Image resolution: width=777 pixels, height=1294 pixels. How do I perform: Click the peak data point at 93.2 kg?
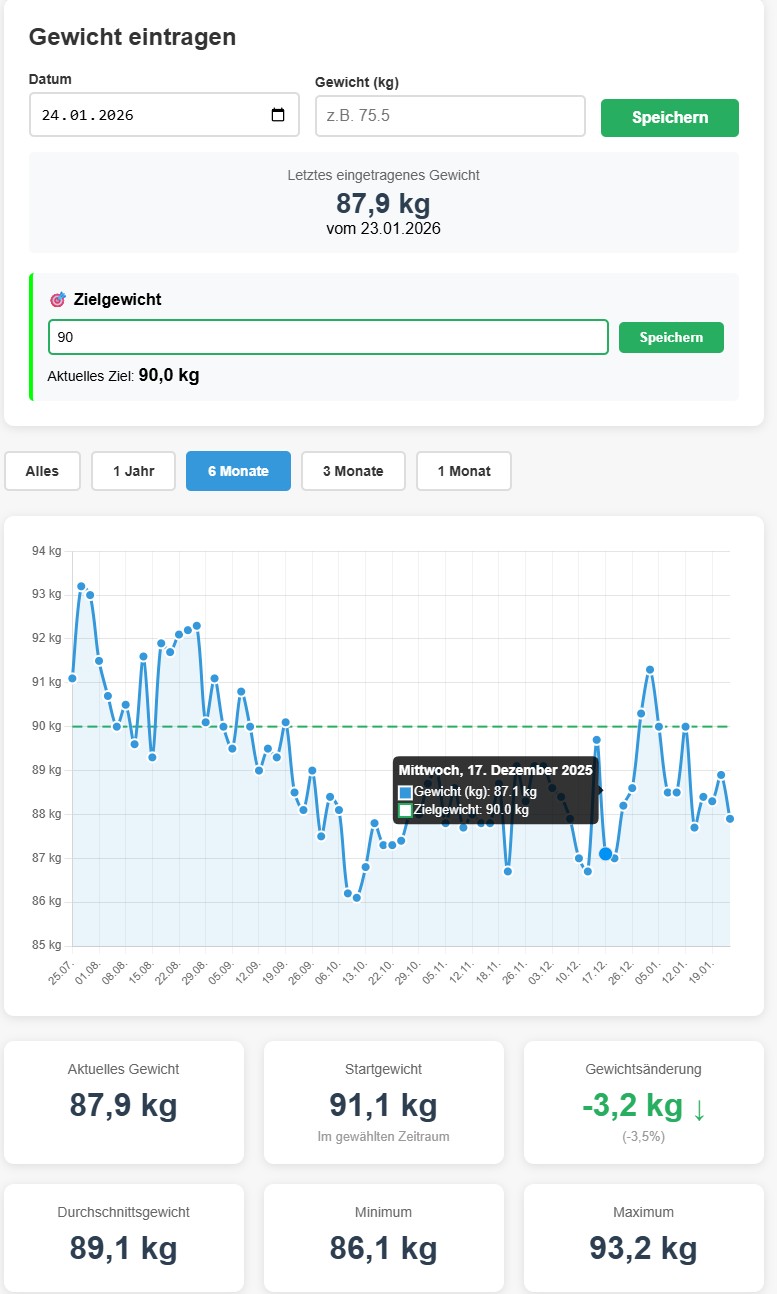tap(81, 586)
